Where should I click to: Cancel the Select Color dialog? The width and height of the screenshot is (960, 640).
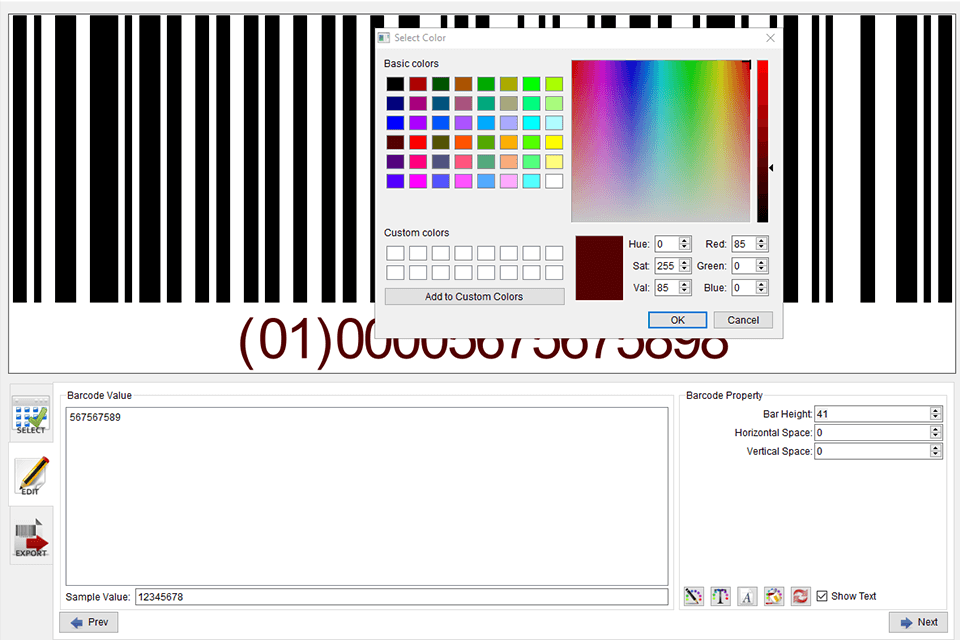click(x=743, y=320)
